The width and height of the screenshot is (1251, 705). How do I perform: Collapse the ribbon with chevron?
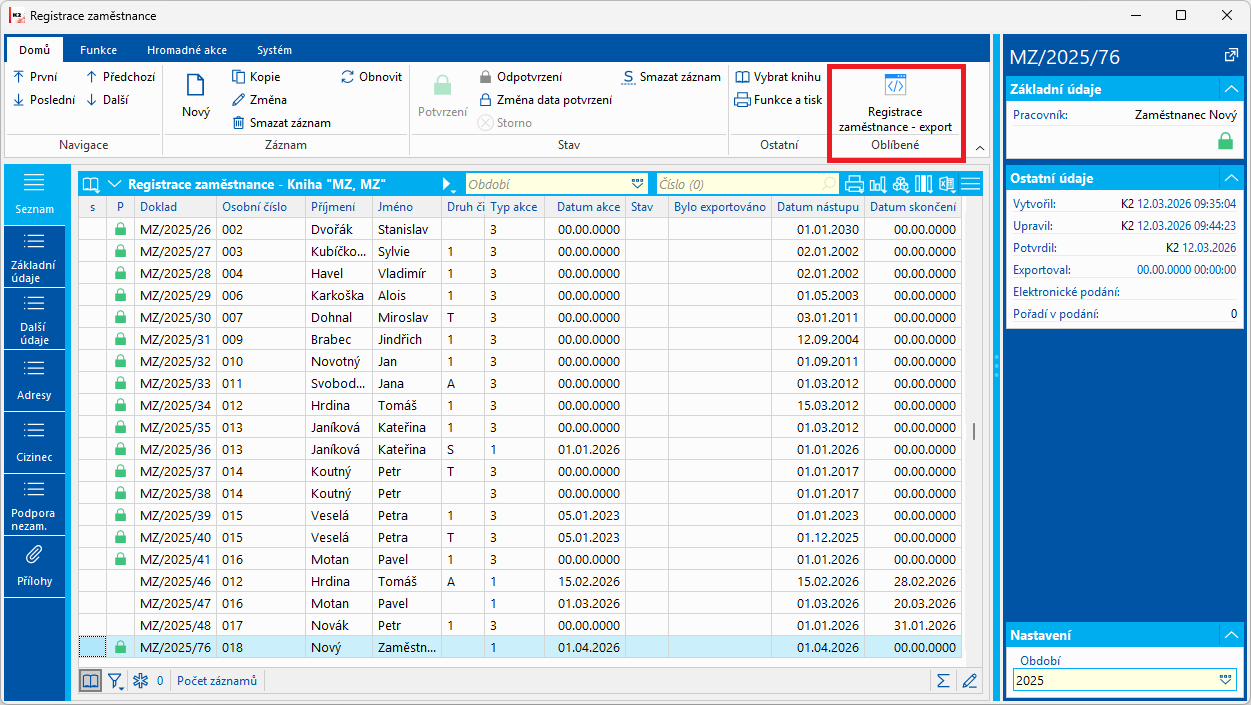click(979, 148)
